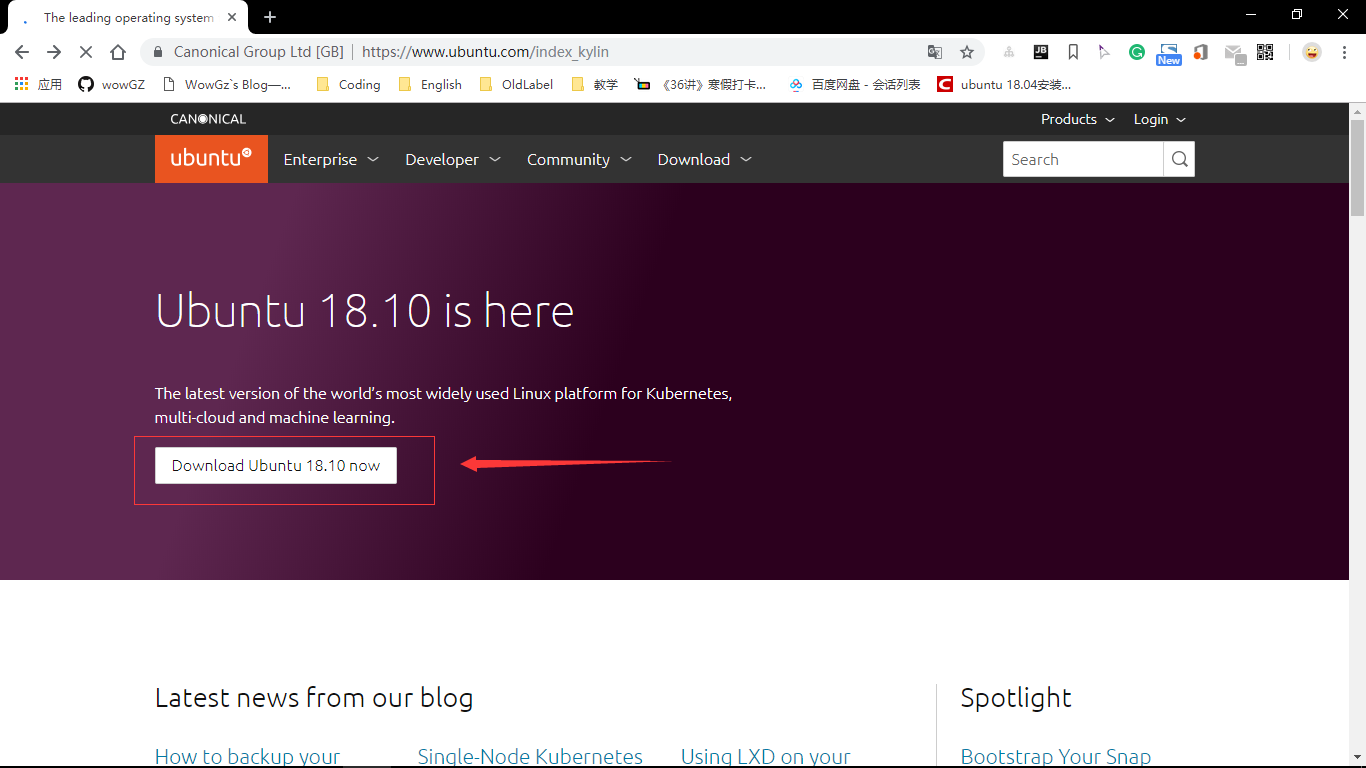Open the Office extension icon

[1201, 52]
